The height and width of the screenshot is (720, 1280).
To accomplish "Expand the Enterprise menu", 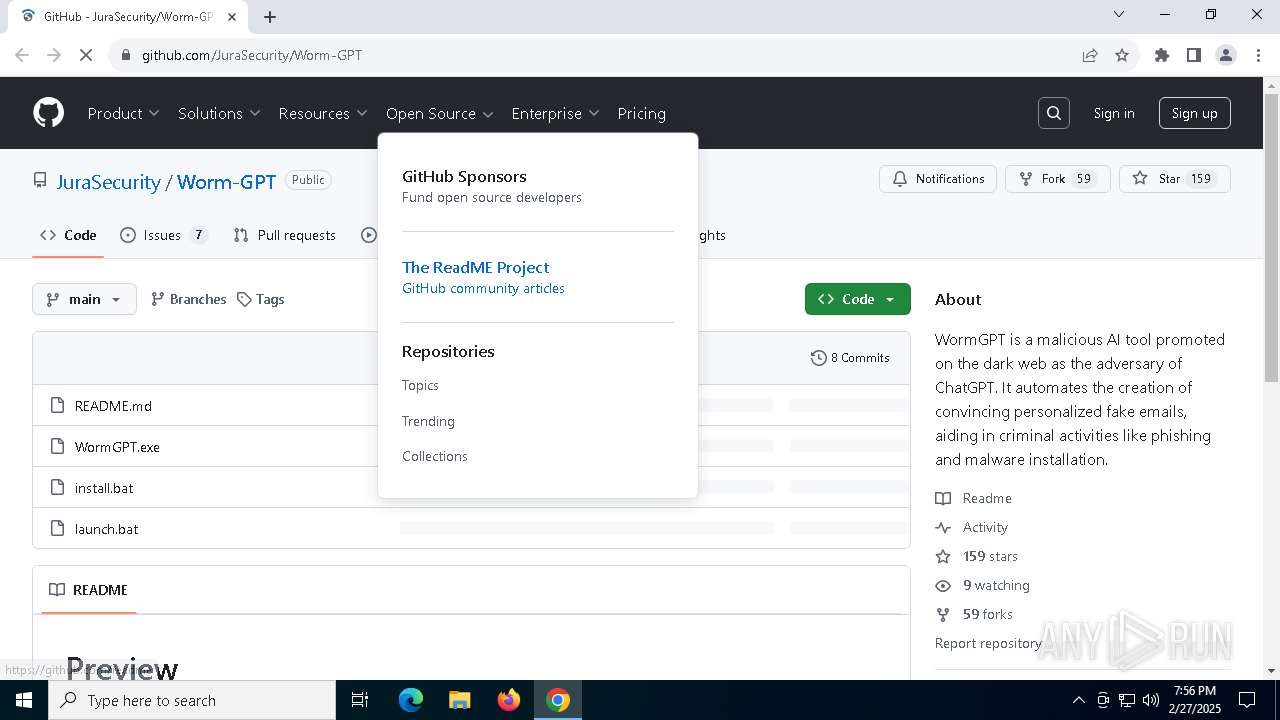I will click(555, 114).
